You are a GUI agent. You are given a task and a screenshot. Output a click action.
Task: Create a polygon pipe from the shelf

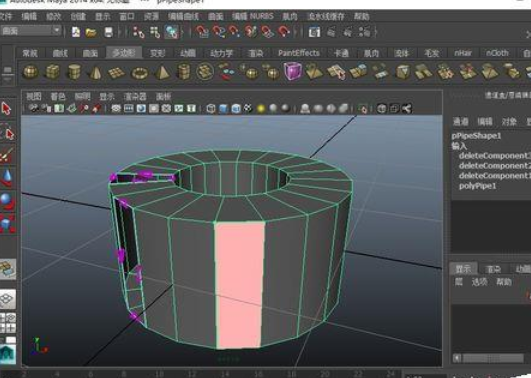tap(183, 72)
